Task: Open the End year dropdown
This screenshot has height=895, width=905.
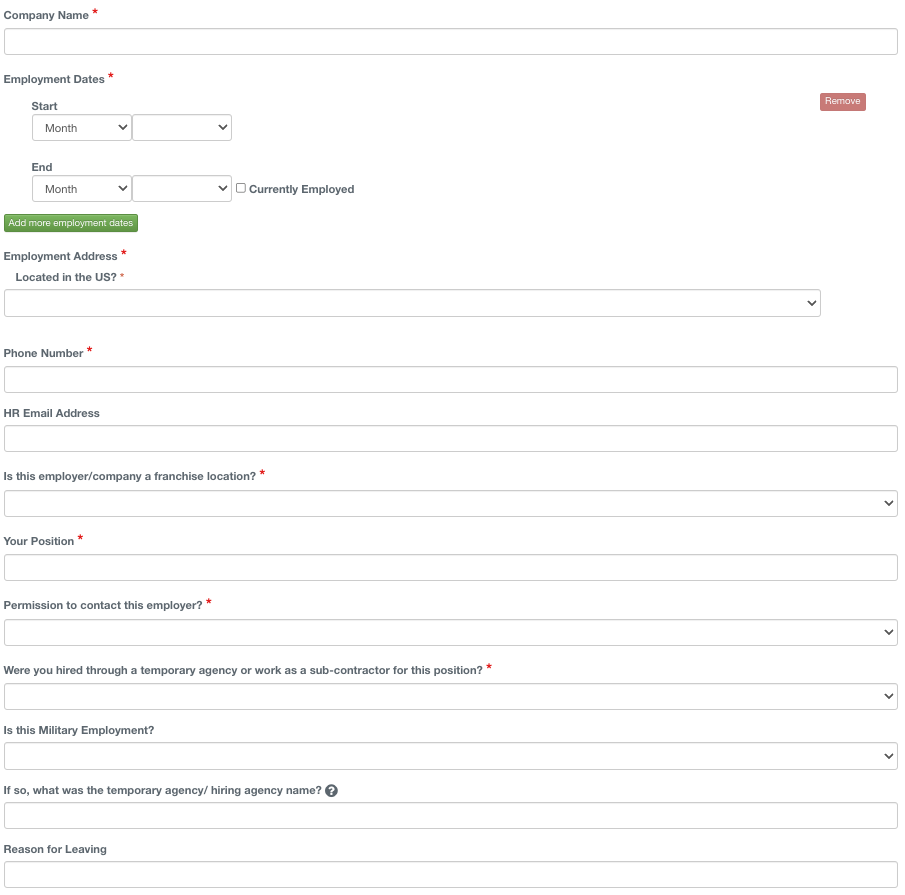Action: [182, 189]
